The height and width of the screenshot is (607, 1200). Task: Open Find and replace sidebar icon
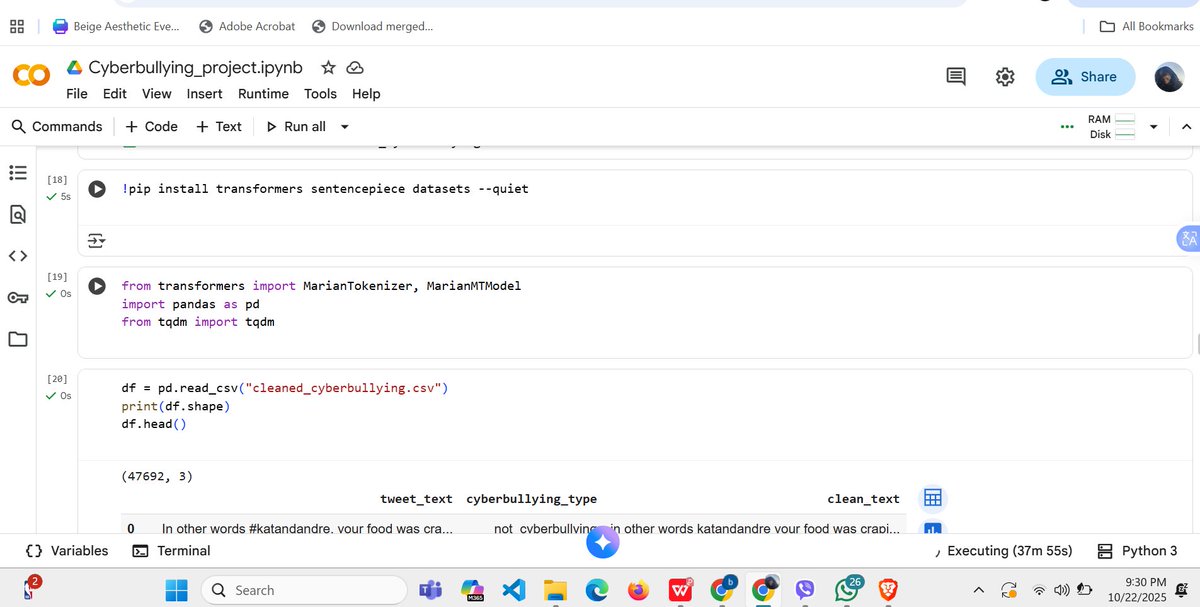(x=18, y=214)
